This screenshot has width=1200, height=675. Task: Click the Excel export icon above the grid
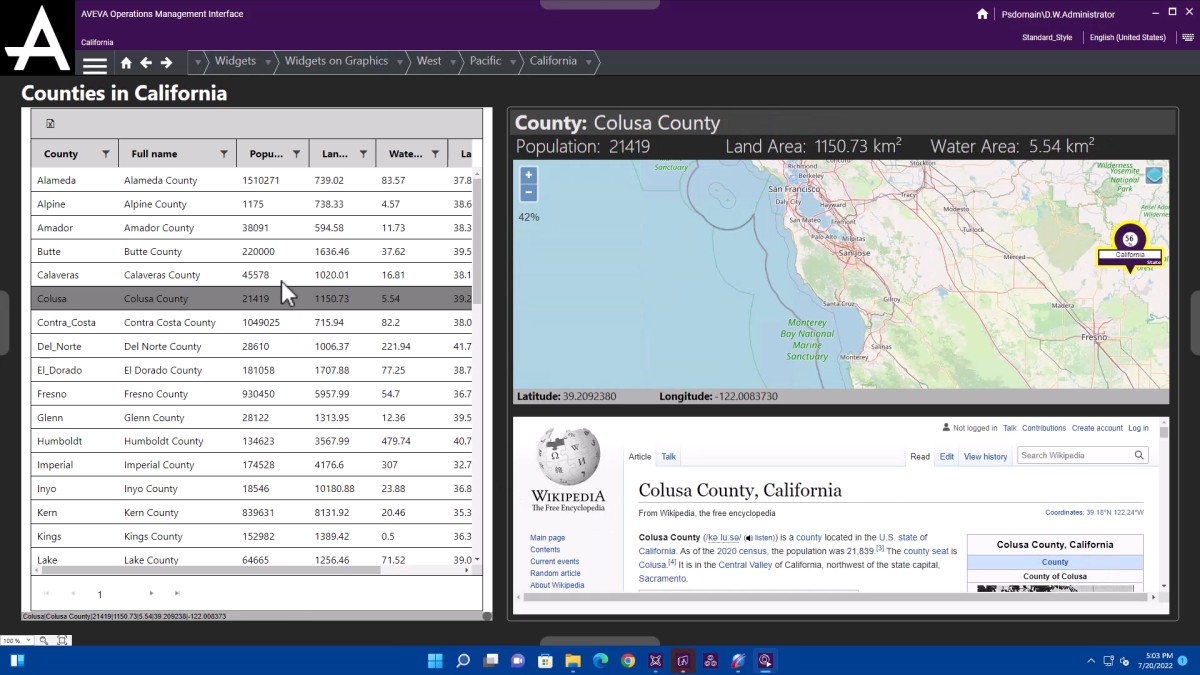(x=50, y=124)
